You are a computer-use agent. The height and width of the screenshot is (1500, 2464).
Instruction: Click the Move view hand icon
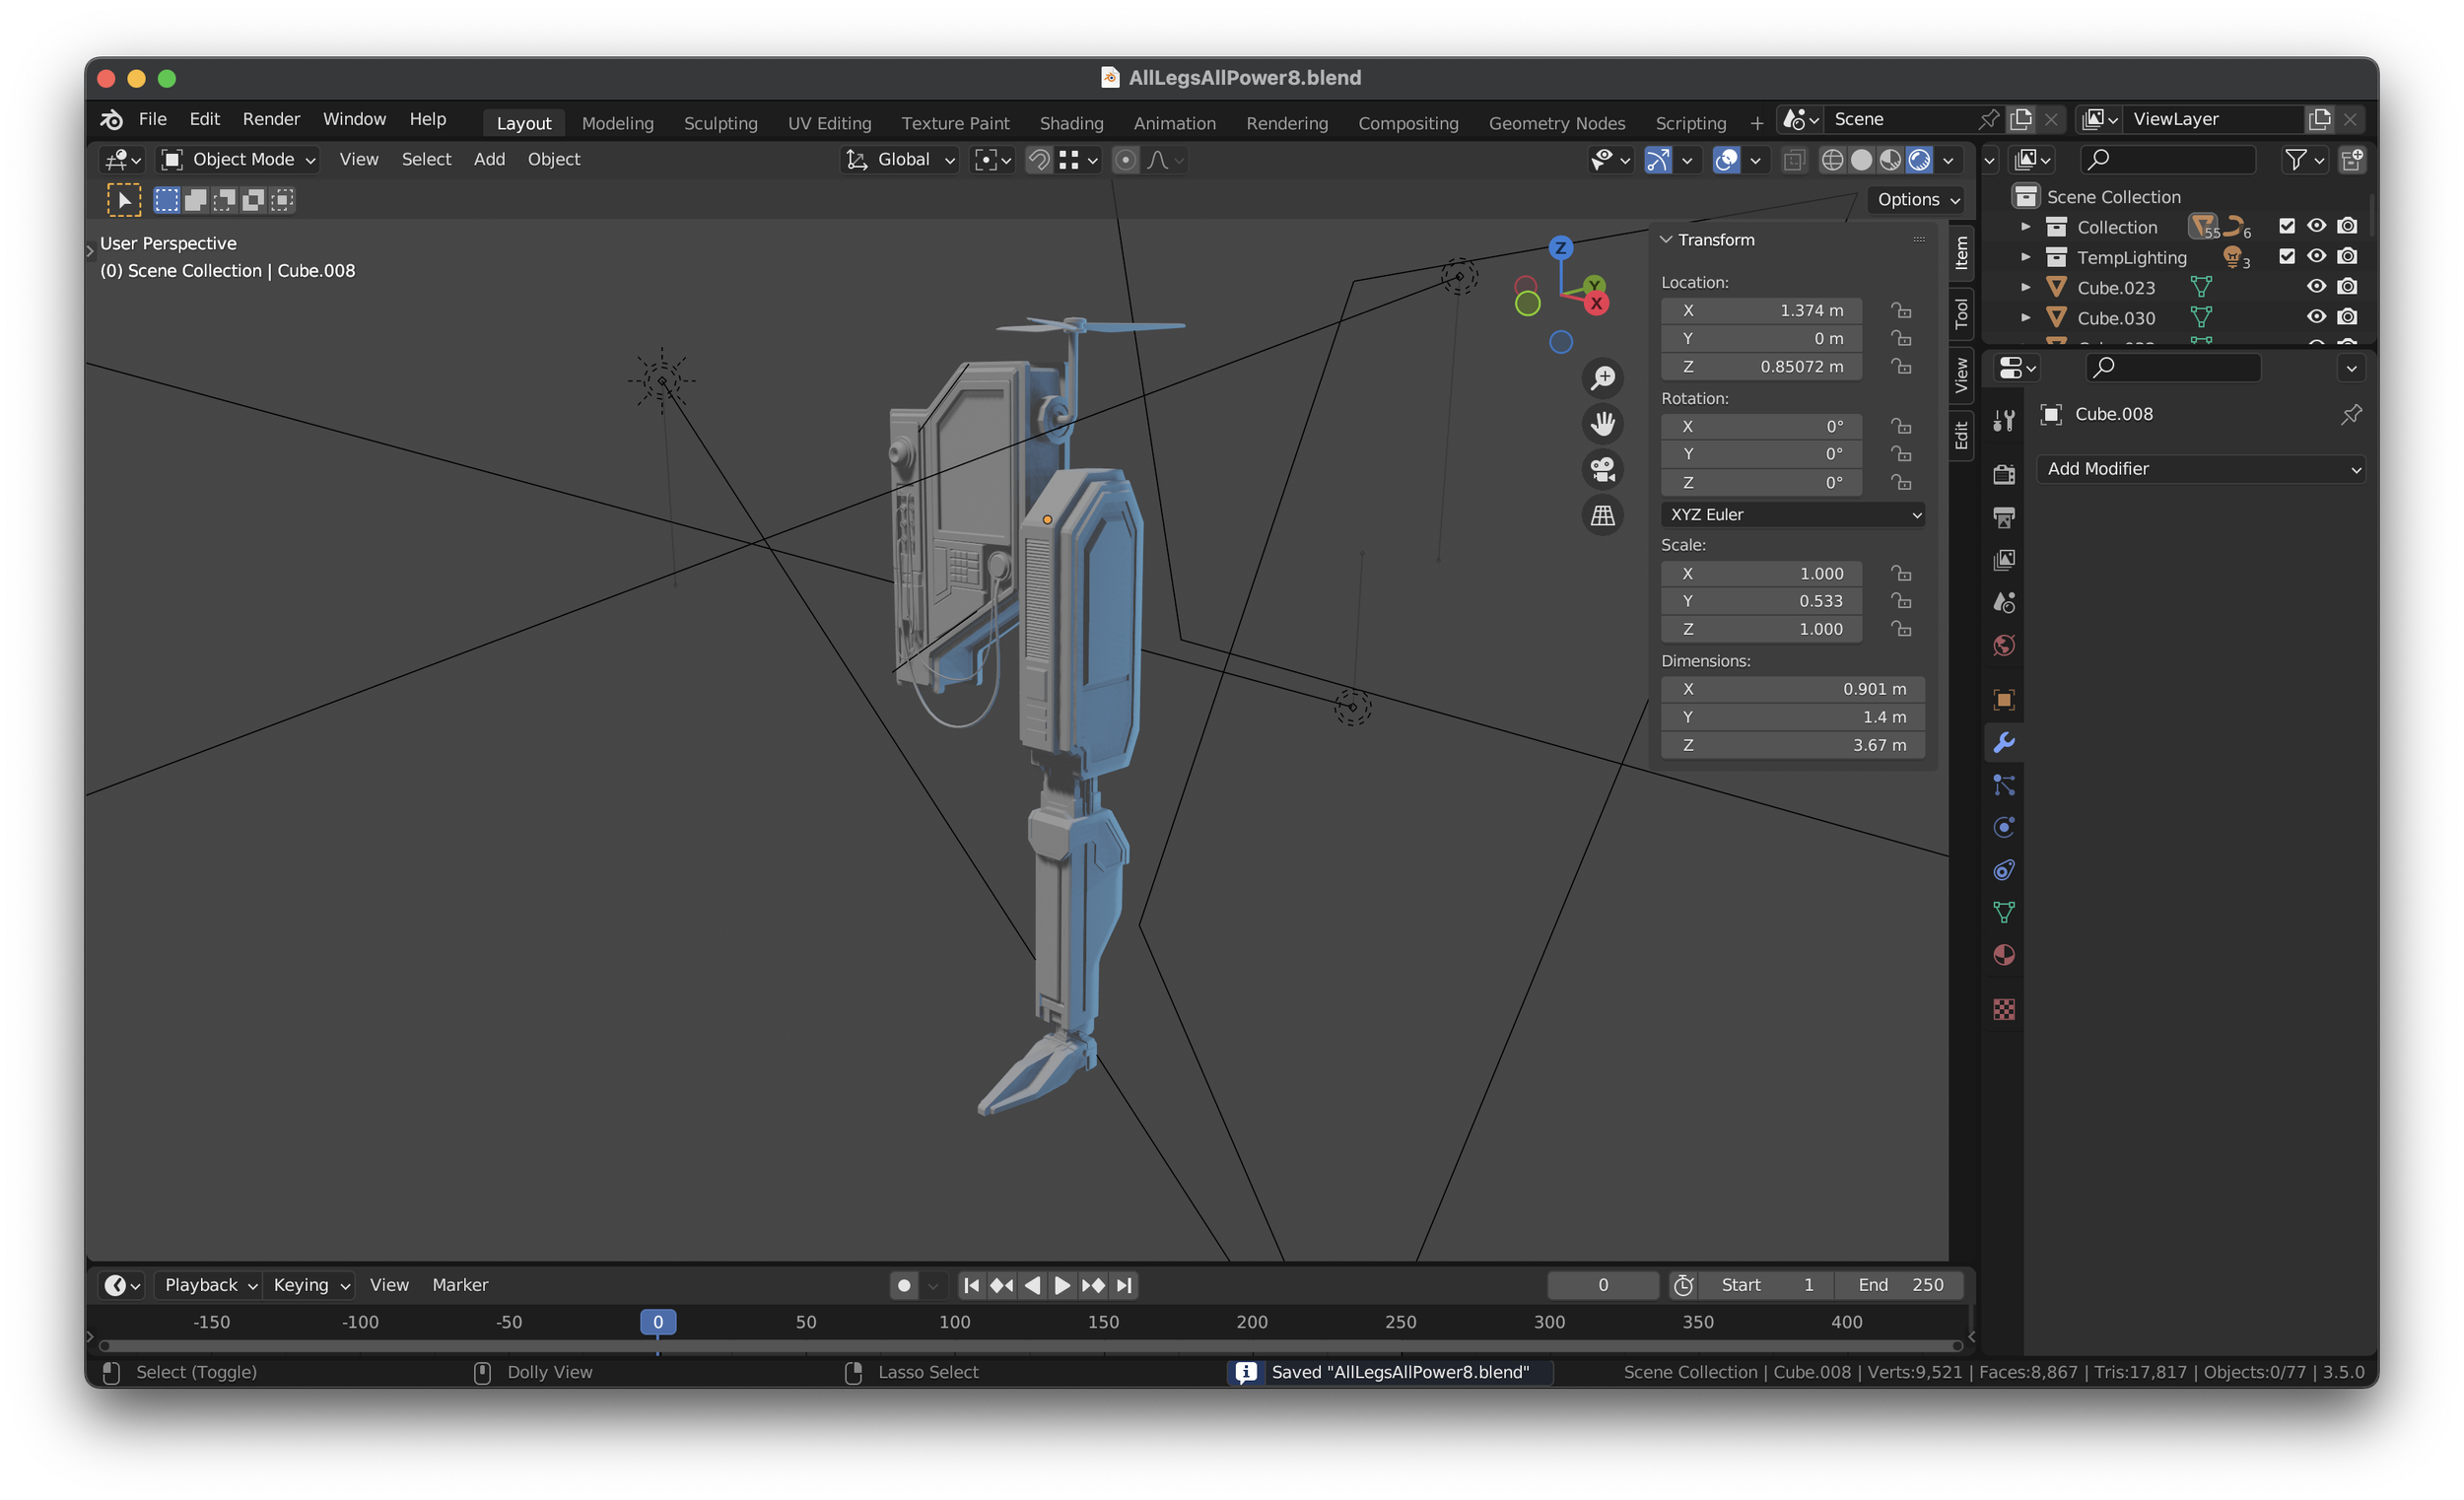pyautogui.click(x=1602, y=424)
